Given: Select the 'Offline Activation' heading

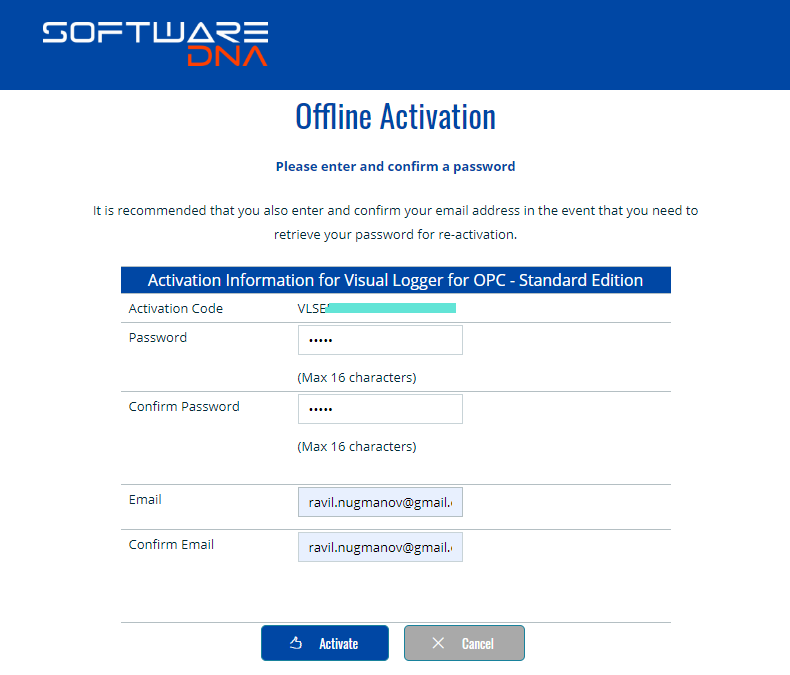Looking at the screenshot, I should pos(396,117).
